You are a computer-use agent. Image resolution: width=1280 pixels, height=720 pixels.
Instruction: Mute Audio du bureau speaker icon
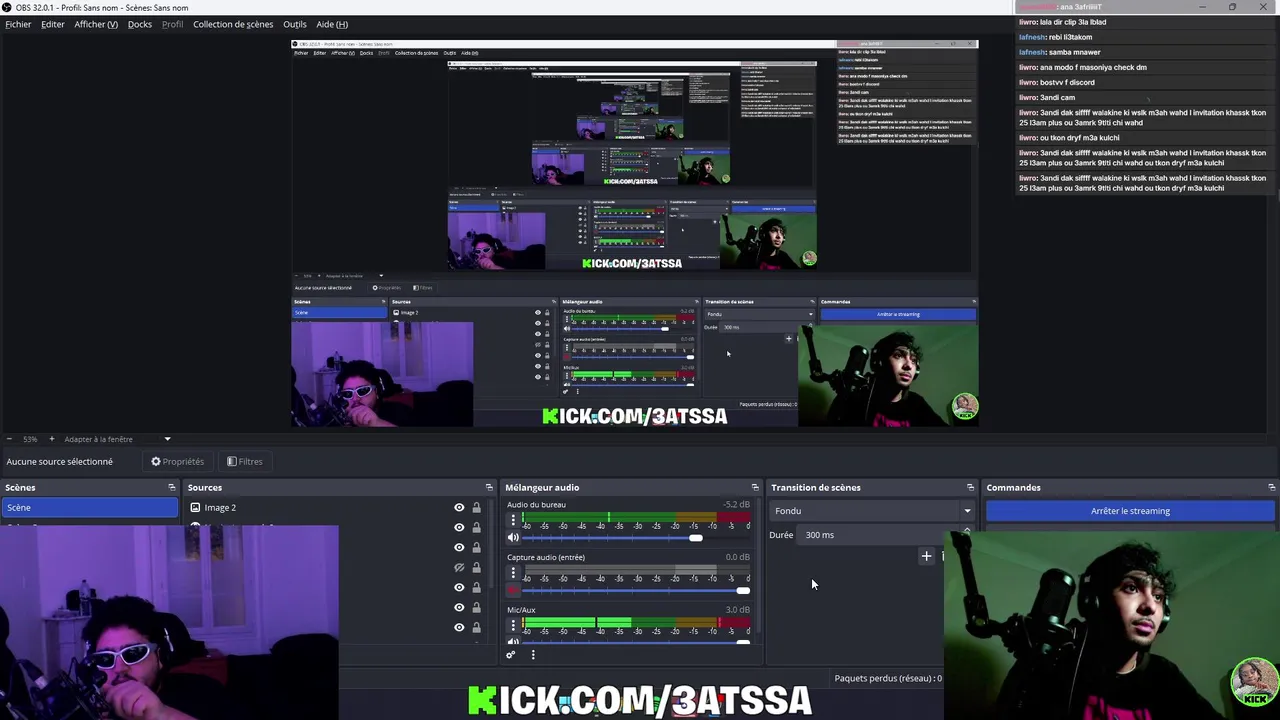click(x=513, y=538)
